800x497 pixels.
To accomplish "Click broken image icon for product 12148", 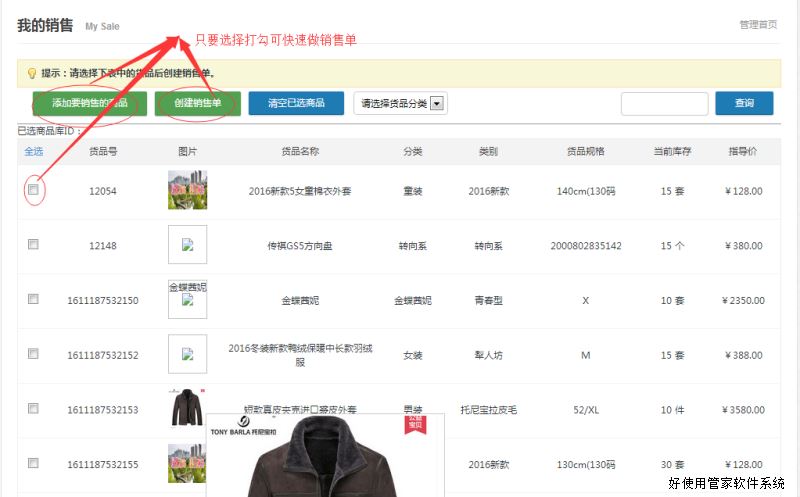I will tap(187, 245).
